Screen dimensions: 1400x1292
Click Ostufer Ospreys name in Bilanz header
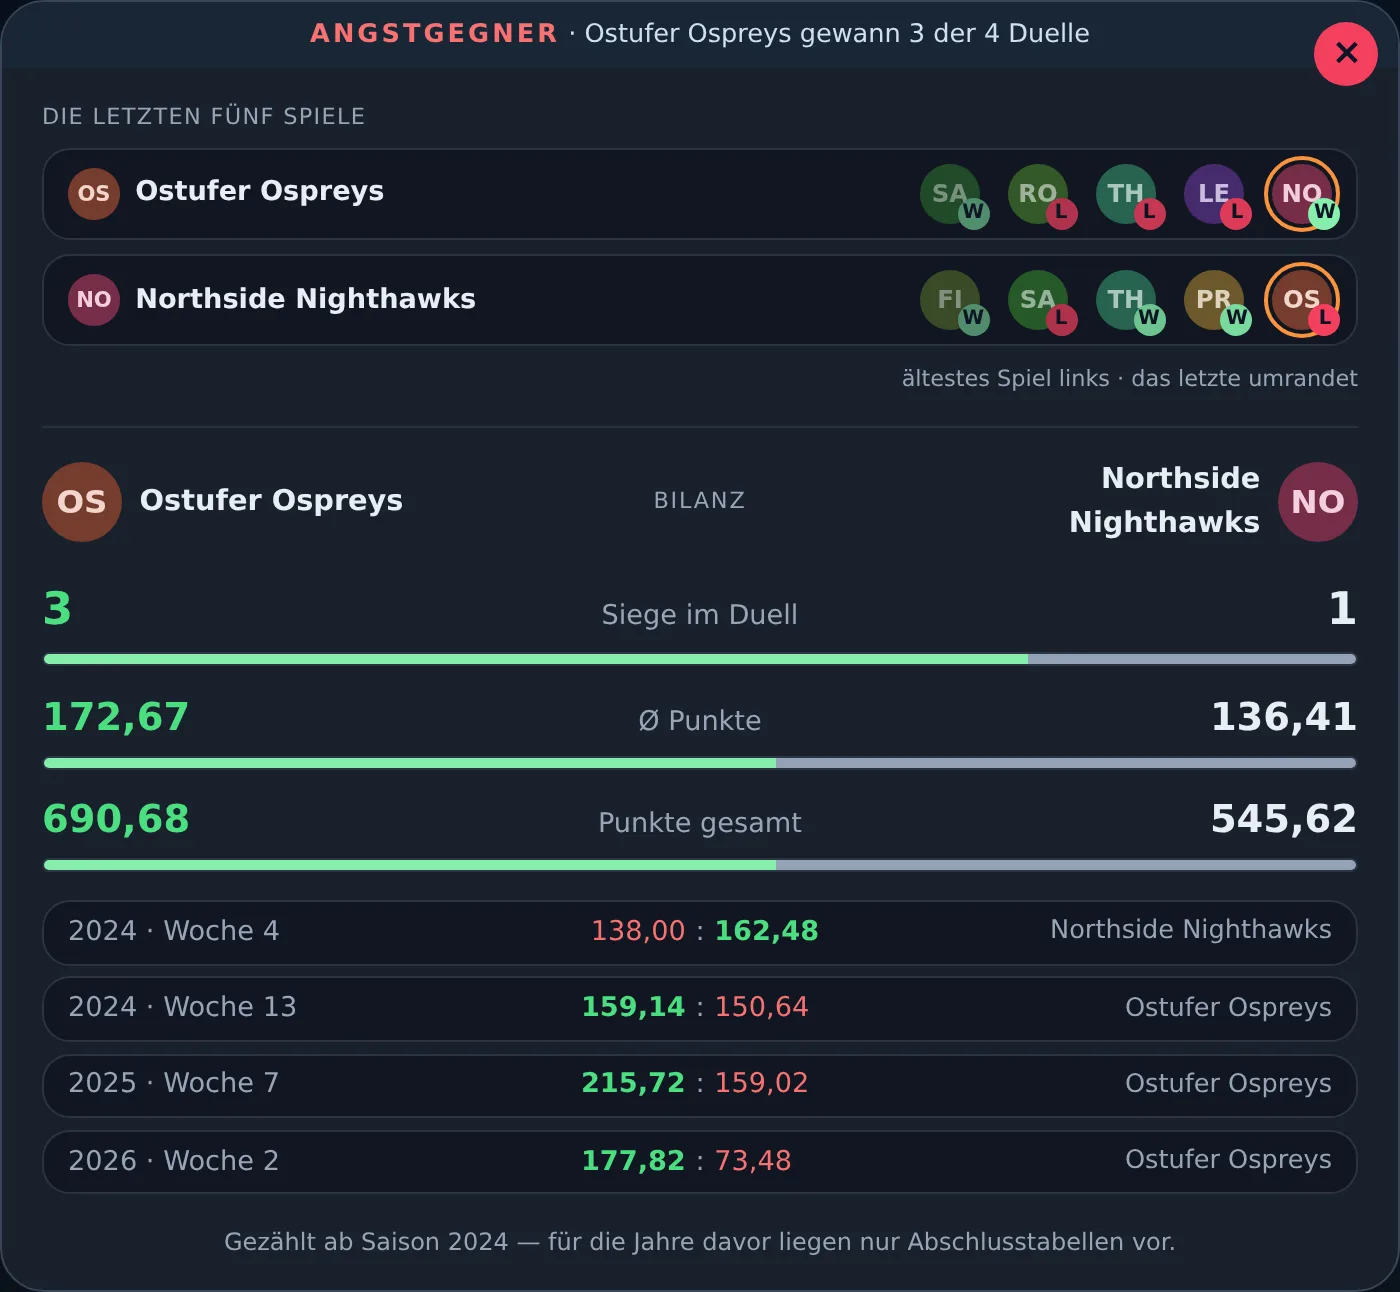(271, 500)
